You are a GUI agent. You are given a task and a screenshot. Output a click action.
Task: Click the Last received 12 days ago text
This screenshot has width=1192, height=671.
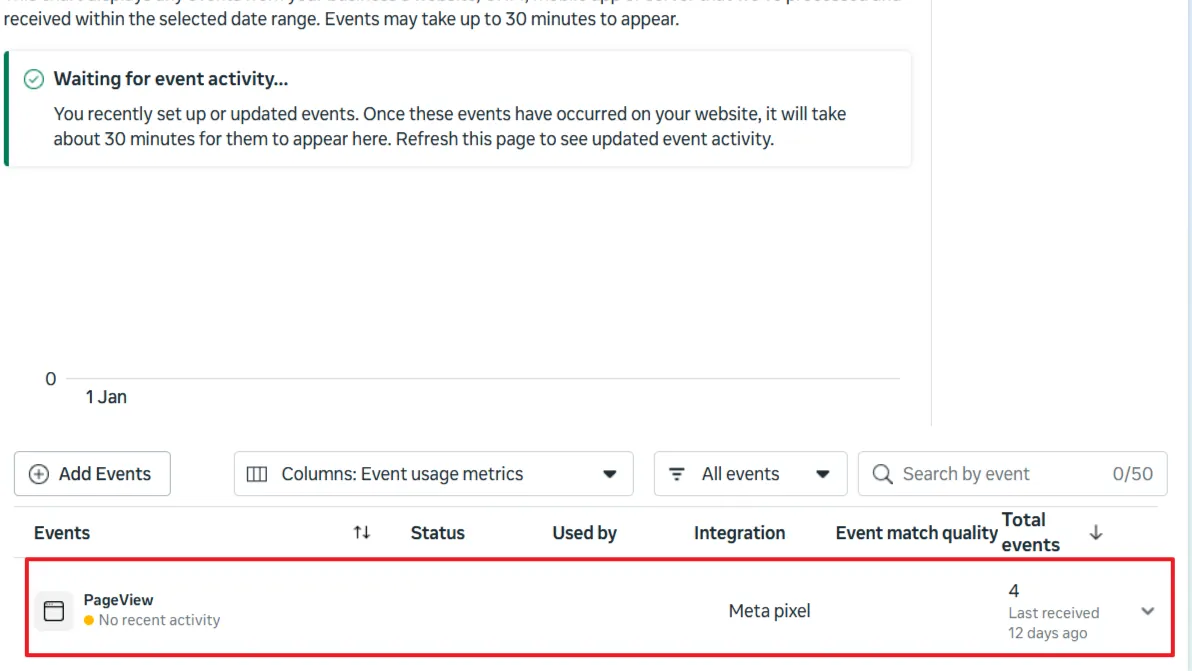pos(1054,623)
